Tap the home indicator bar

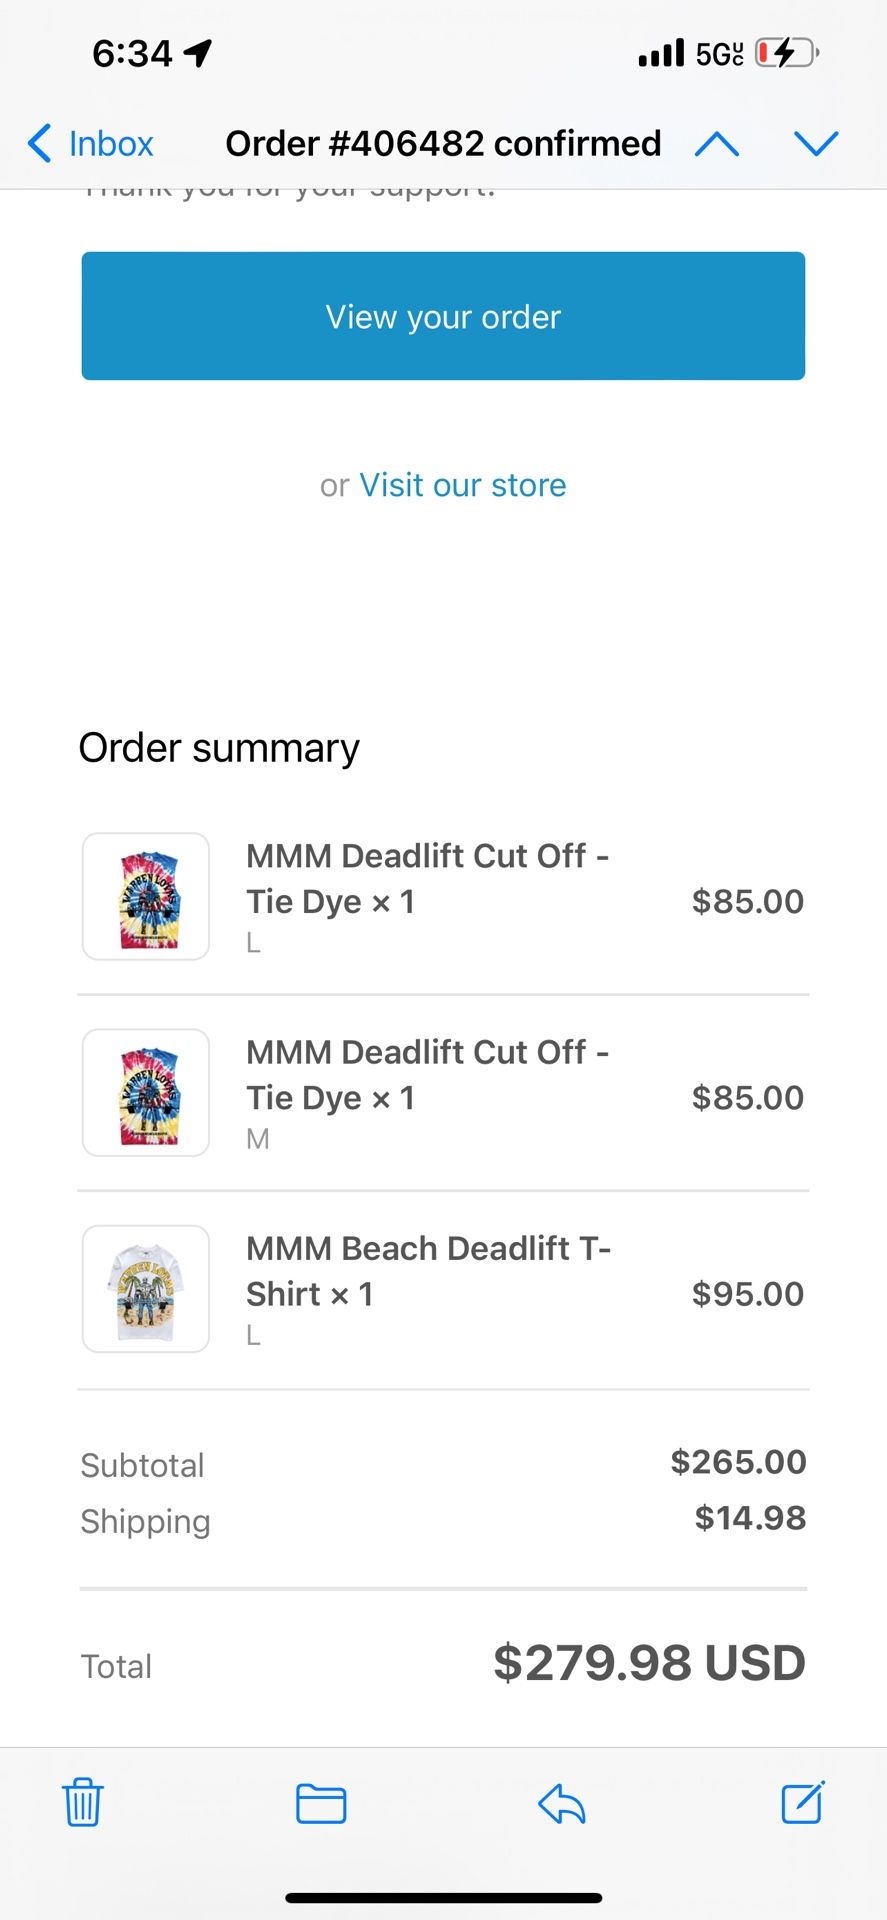point(443,1897)
